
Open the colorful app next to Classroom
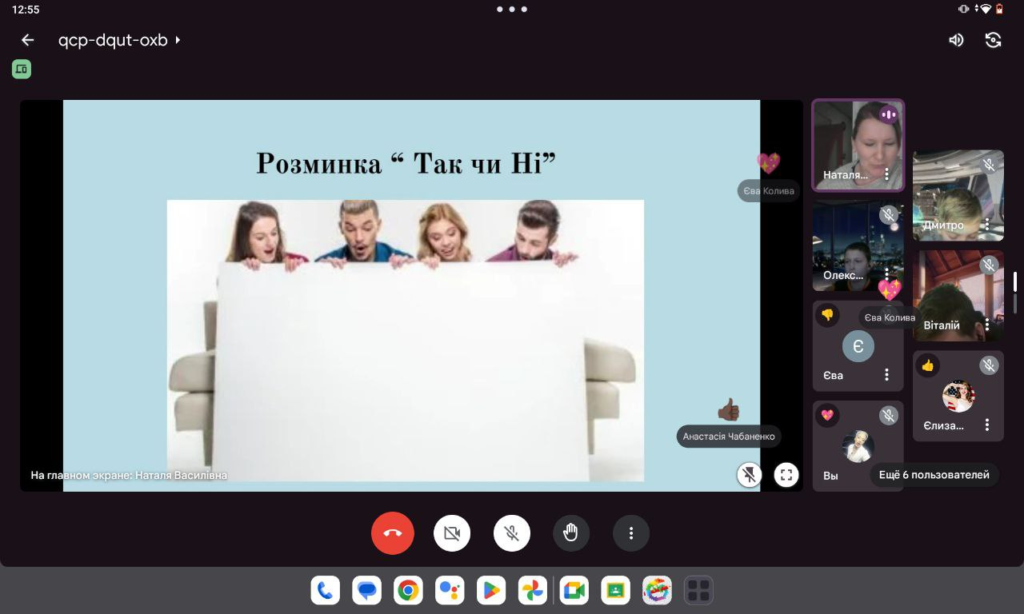(x=657, y=590)
